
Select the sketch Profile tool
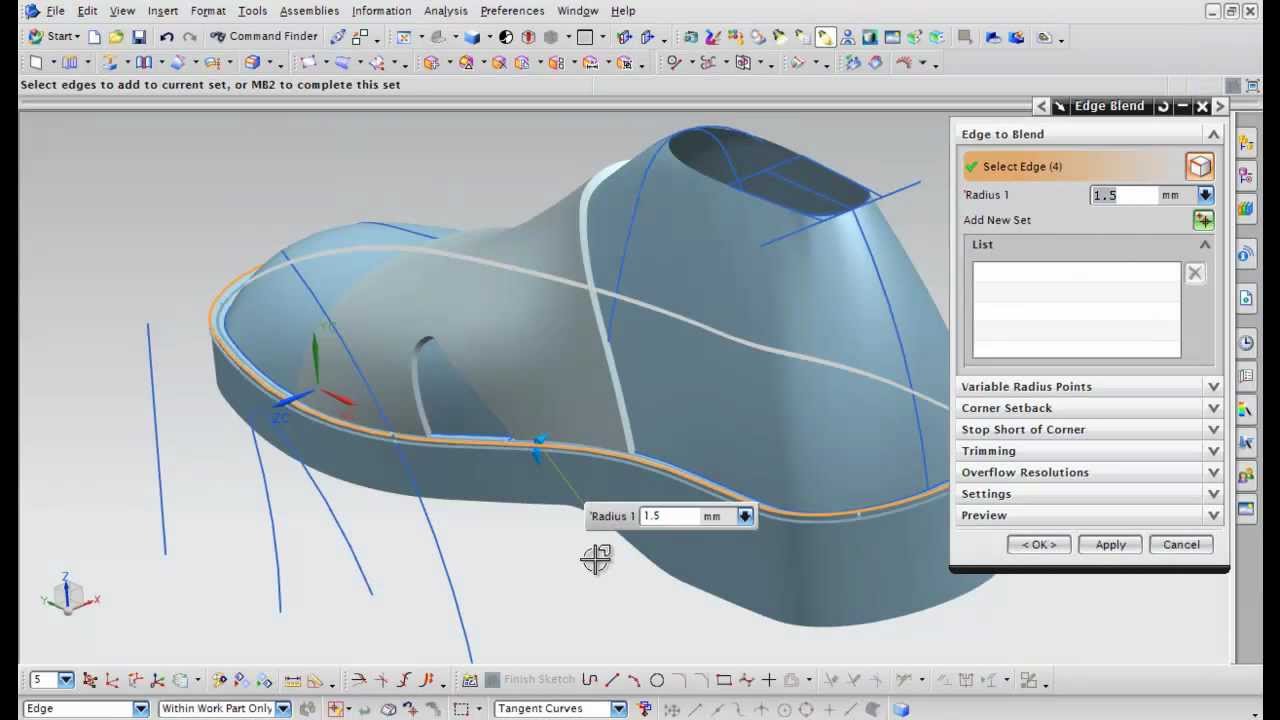click(x=590, y=680)
